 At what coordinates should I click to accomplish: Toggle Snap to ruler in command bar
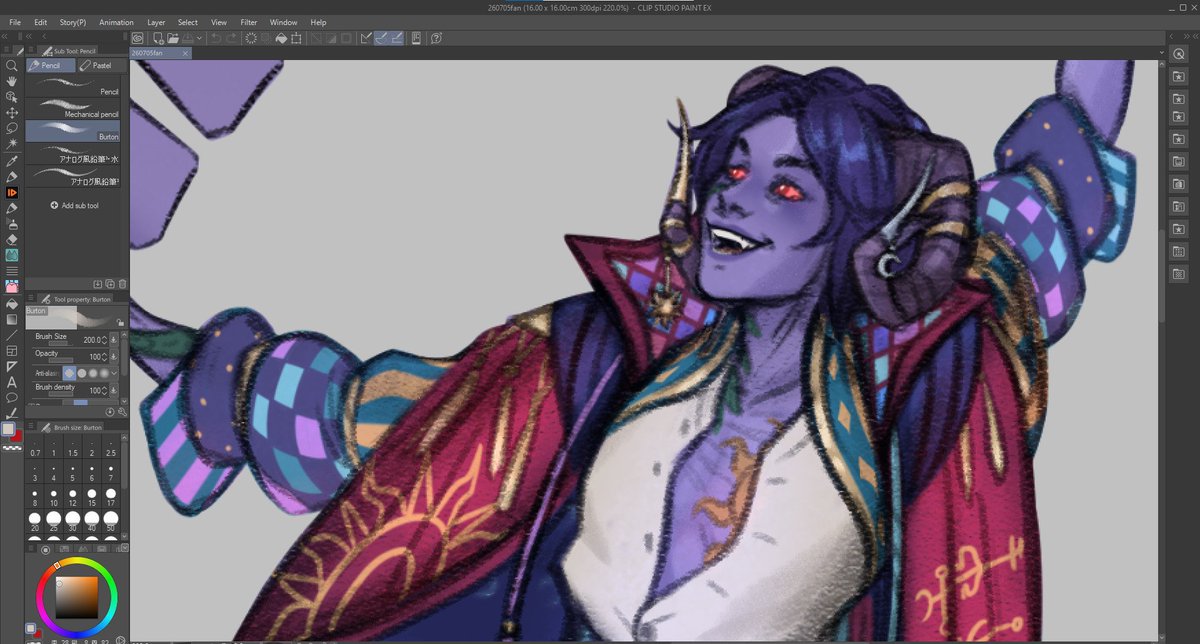[x=366, y=38]
